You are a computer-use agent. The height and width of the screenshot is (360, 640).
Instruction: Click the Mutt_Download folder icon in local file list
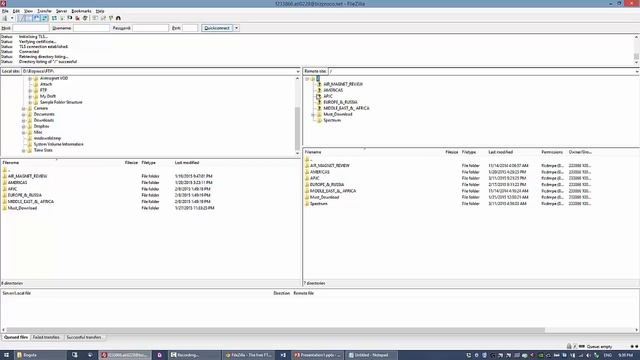[5, 208]
